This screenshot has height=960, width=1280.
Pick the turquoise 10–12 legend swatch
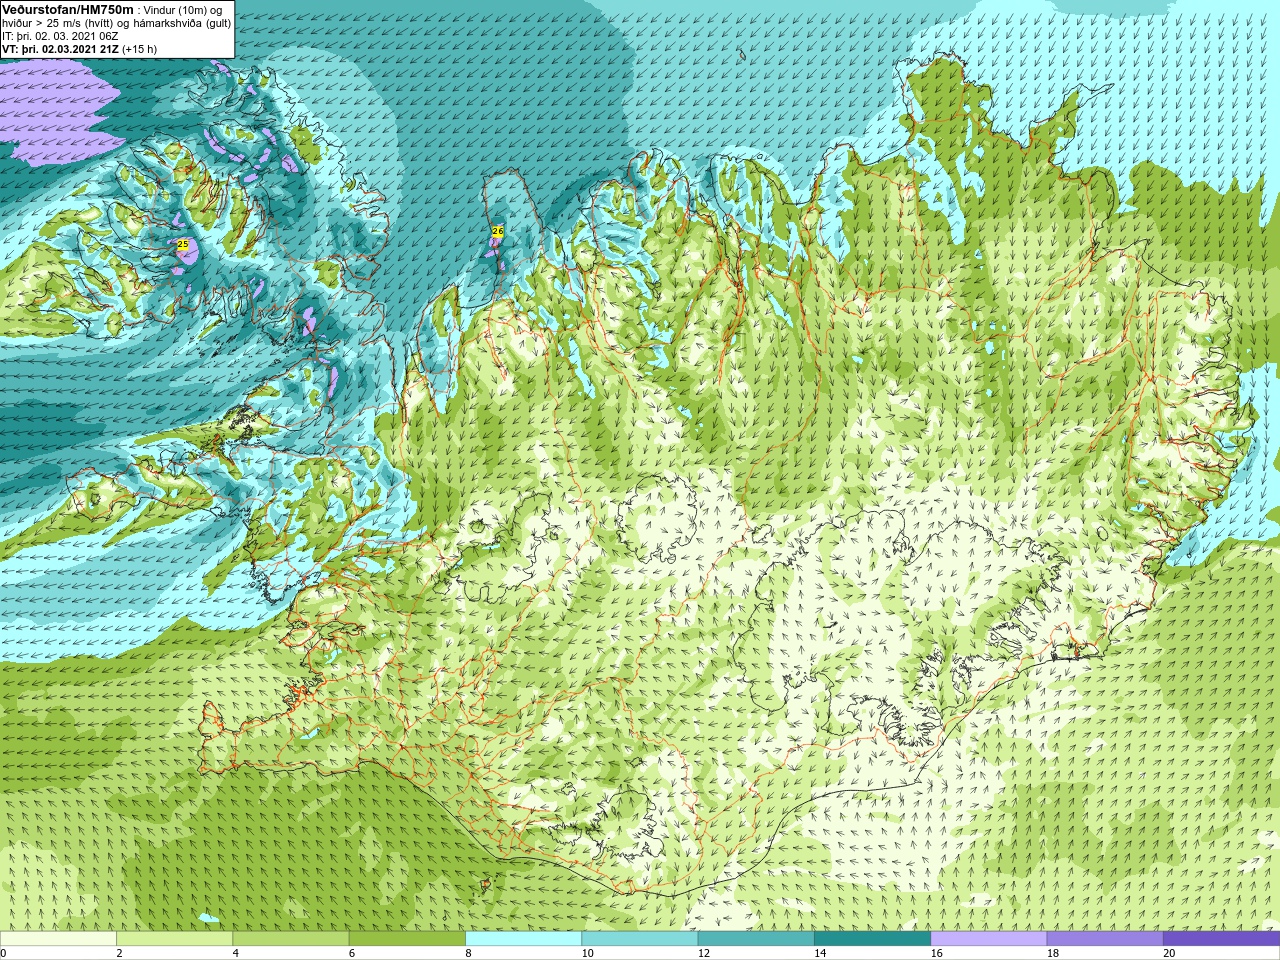(x=639, y=939)
